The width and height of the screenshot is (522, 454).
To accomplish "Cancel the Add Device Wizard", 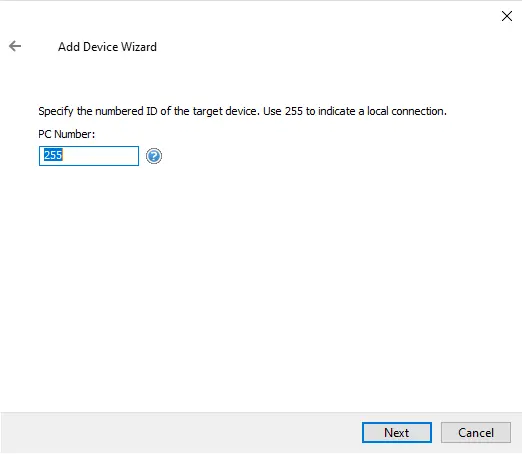I will (x=476, y=432).
